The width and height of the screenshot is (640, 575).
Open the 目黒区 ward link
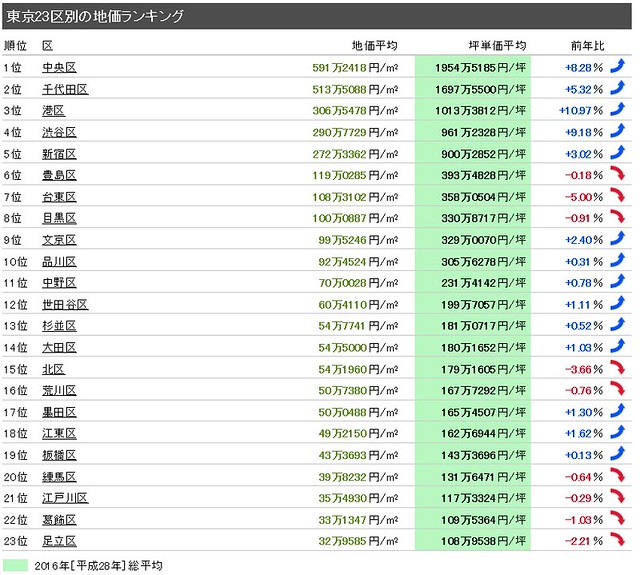pyautogui.click(x=60, y=218)
